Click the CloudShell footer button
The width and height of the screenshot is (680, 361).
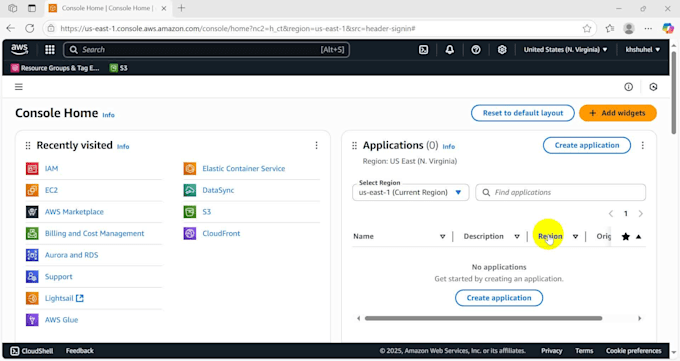tap(31, 351)
